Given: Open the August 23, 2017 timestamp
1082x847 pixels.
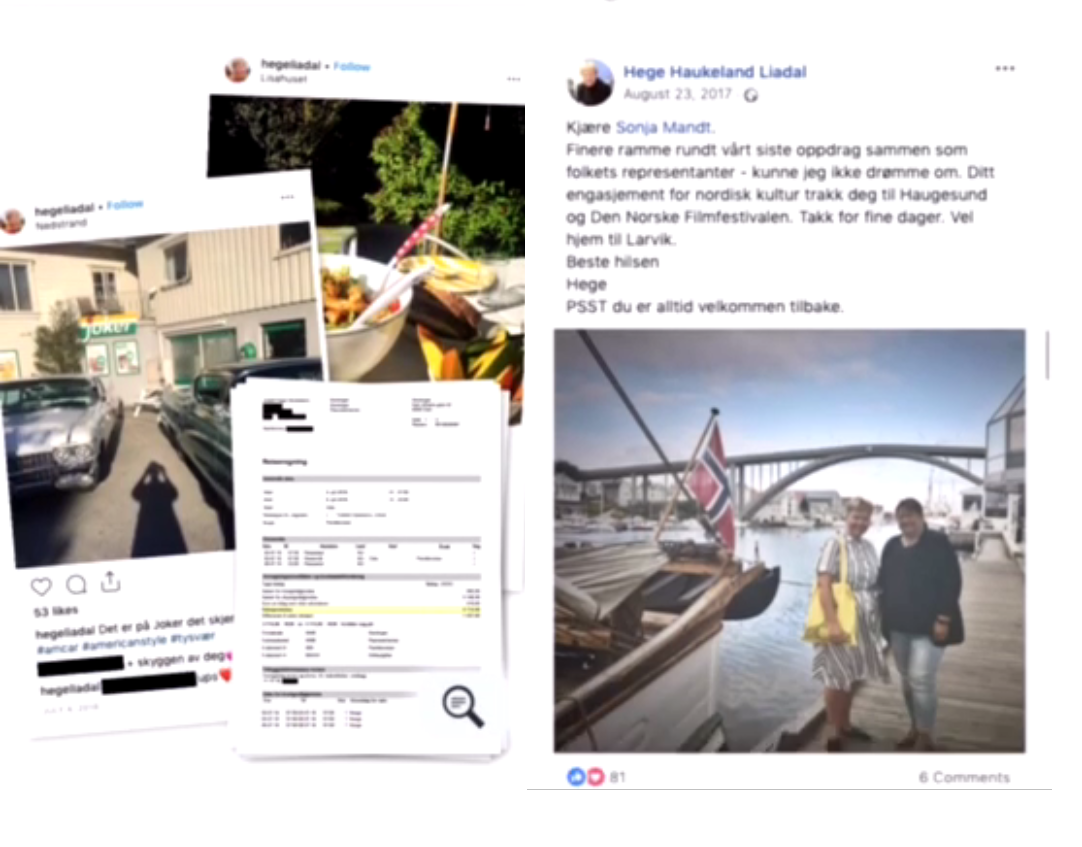Looking at the screenshot, I should [677, 94].
